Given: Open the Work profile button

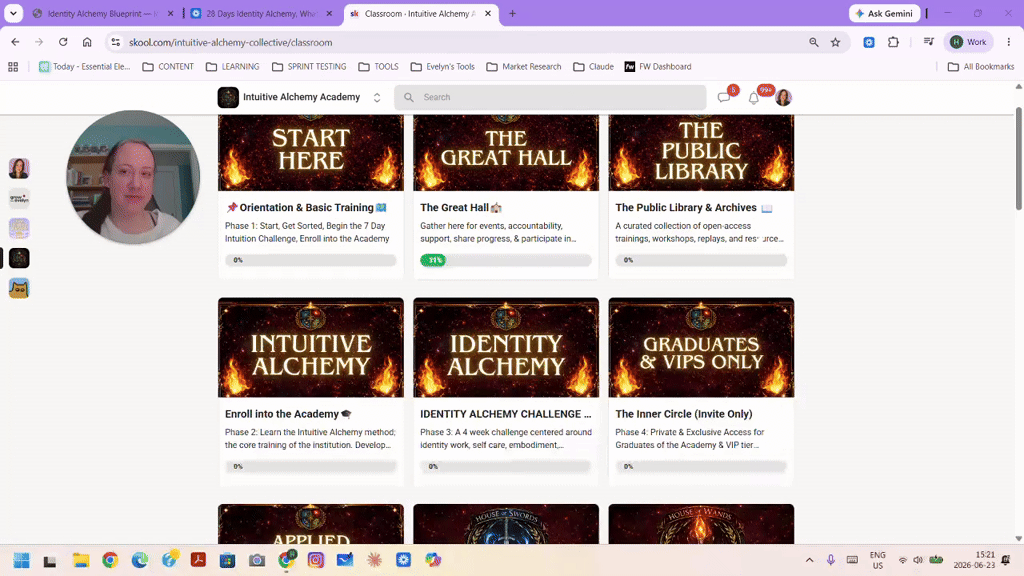Looking at the screenshot, I should pyautogui.click(x=968, y=42).
